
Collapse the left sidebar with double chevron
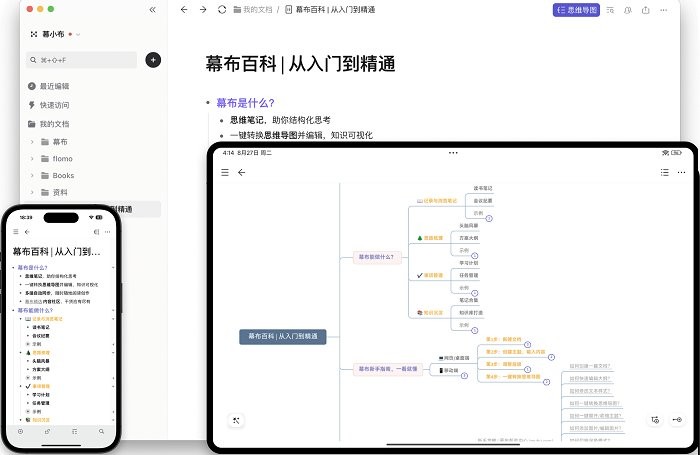pyautogui.click(x=152, y=9)
